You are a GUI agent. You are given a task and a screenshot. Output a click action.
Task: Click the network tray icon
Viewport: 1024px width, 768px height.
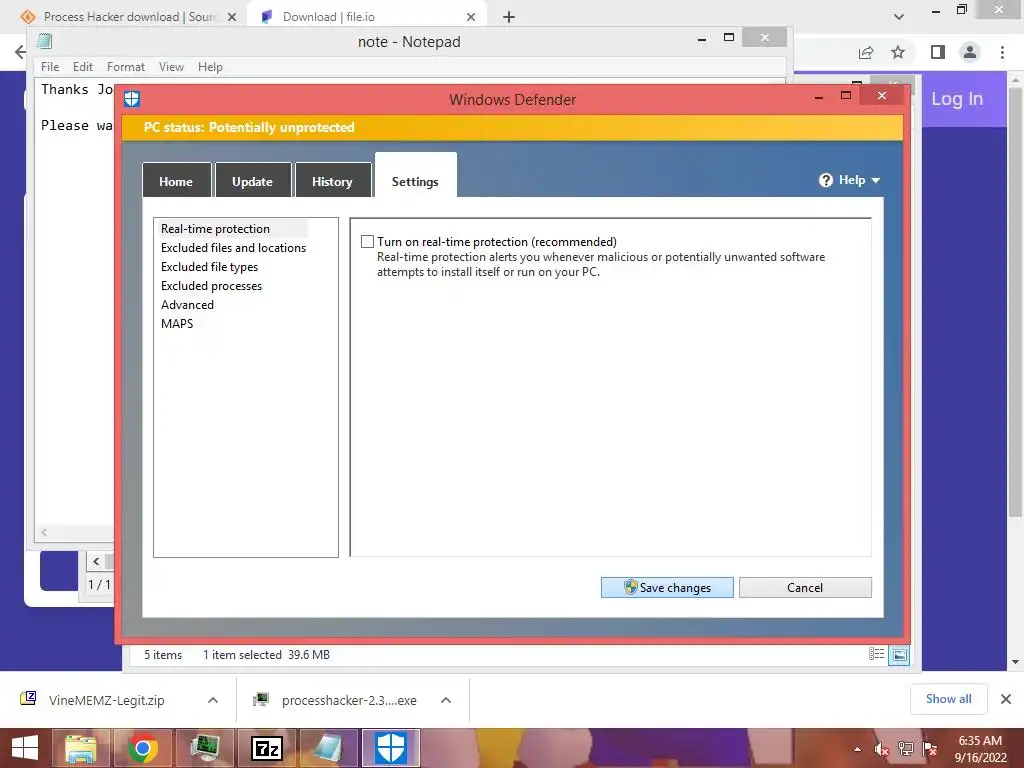(906, 749)
